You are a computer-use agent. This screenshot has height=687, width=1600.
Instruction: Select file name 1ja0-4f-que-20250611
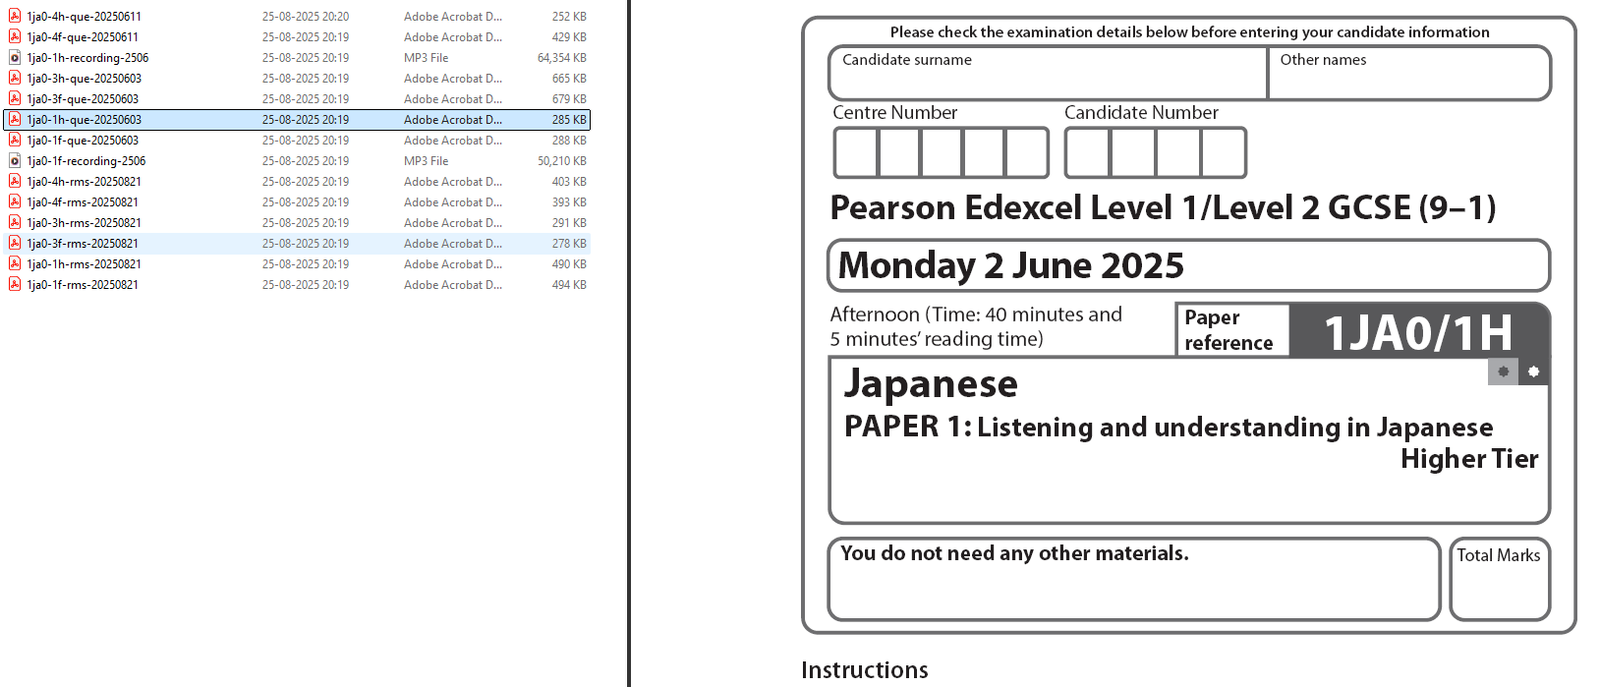click(x=83, y=37)
